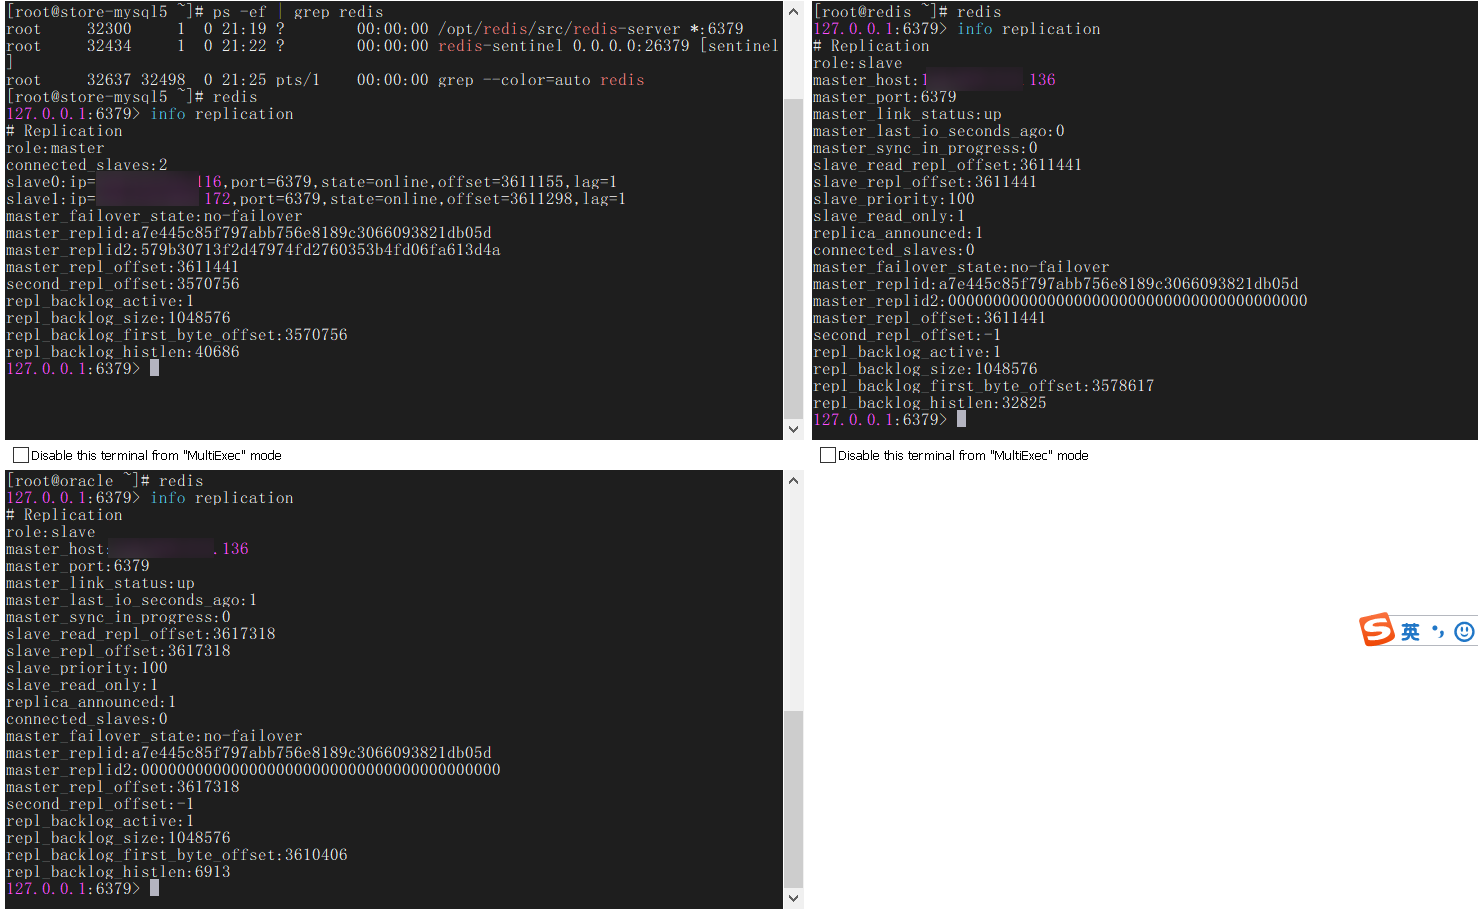This screenshot has height=910, width=1478.
Task: Click master_replid2 value starting 579b30713
Action: click(320, 250)
